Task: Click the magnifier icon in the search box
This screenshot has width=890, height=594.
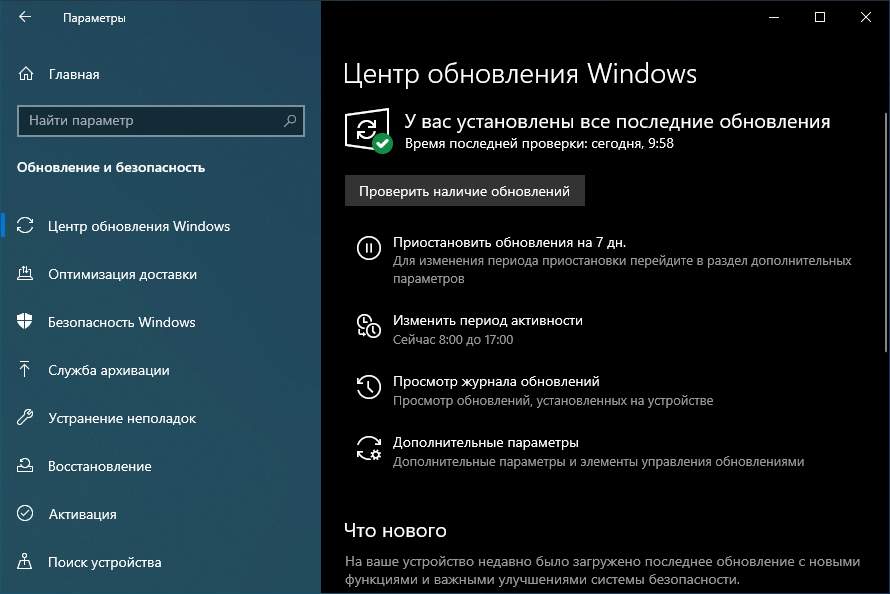Action: point(290,121)
